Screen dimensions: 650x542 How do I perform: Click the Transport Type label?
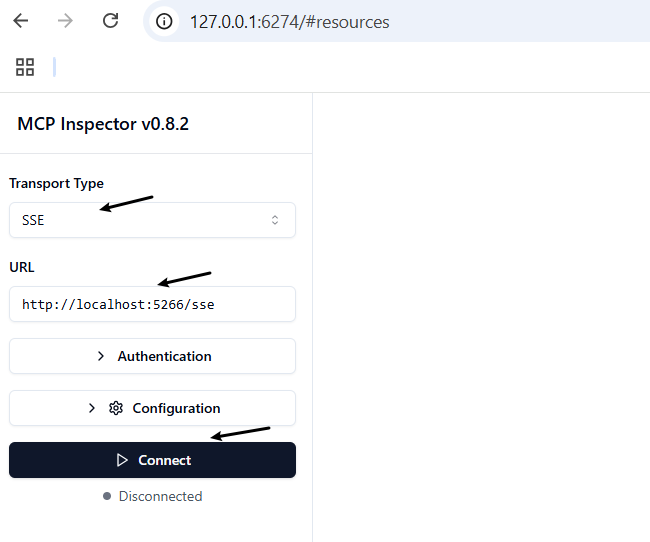(x=56, y=183)
